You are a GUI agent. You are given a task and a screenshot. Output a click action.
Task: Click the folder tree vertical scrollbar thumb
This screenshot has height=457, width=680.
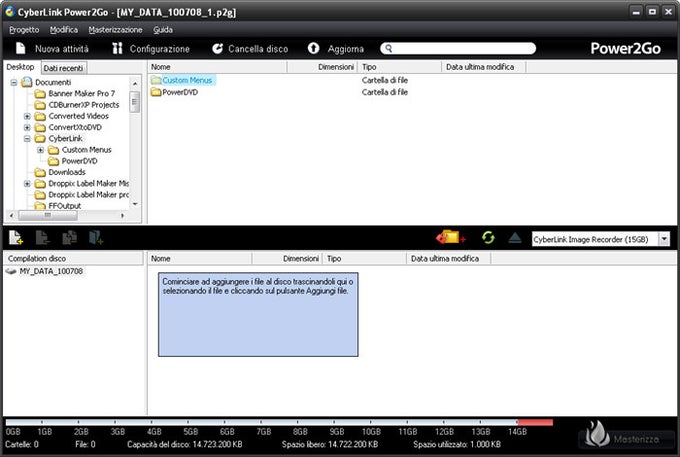pyautogui.click(x=134, y=102)
